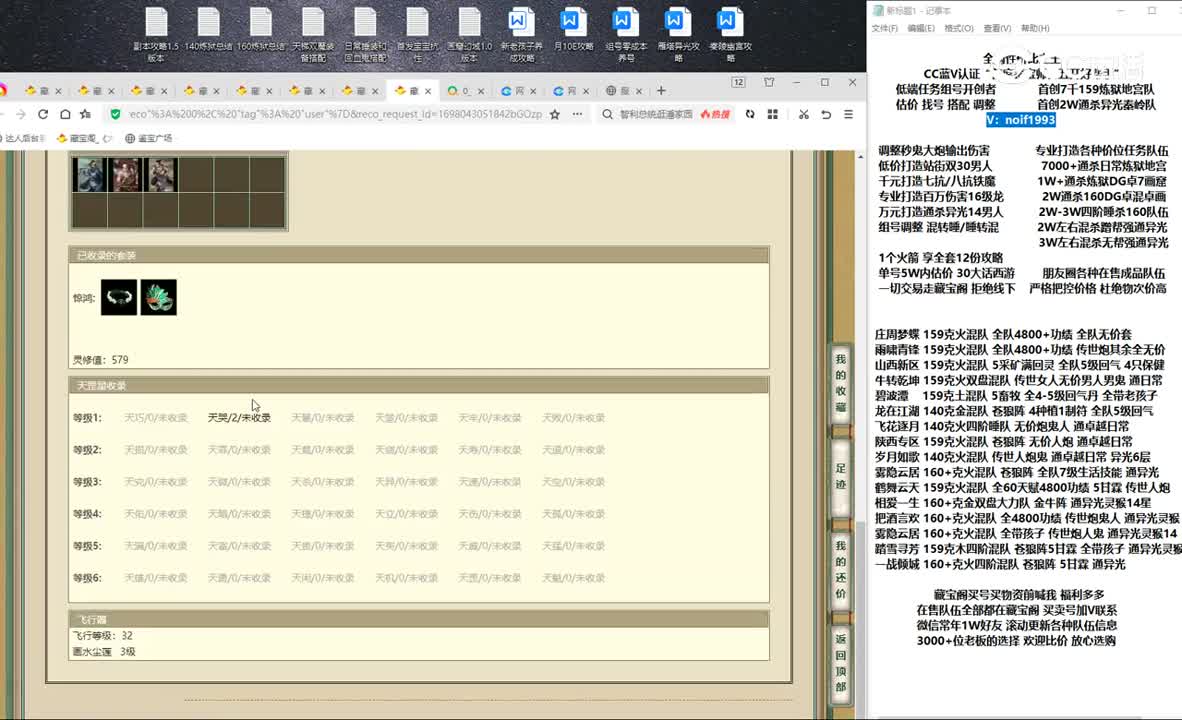Click the 等级6 row label

[87, 578]
